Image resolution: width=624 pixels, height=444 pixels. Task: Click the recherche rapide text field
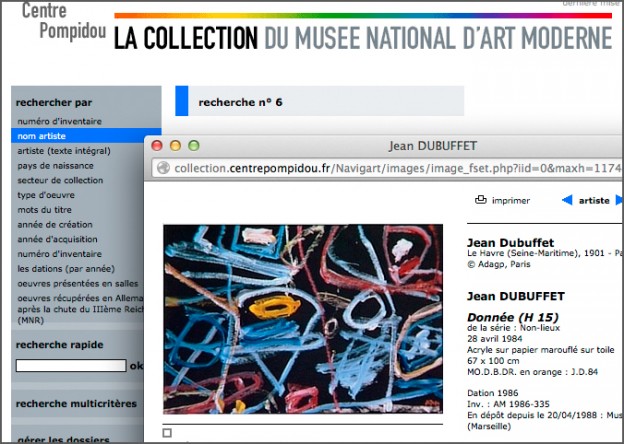pyautogui.click(x=71, y=365)
